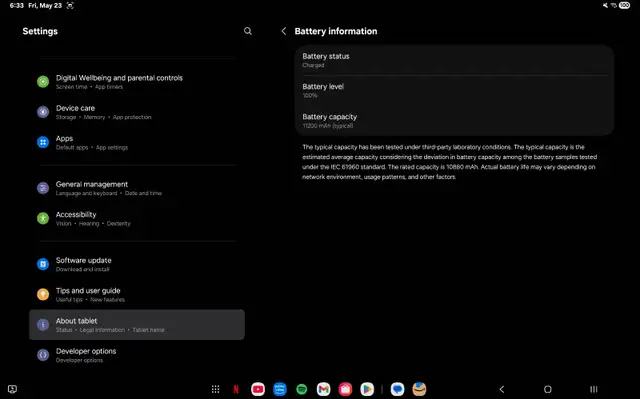Select About tablet entry
The image size is (640, 399).
coord(137,324)
